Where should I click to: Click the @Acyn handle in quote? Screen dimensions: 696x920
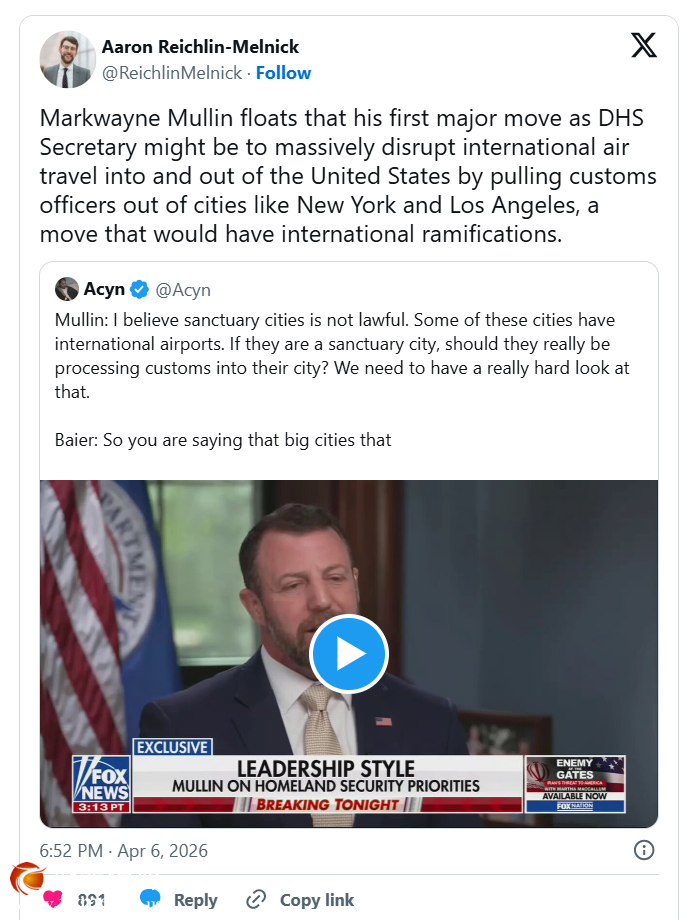183,290
